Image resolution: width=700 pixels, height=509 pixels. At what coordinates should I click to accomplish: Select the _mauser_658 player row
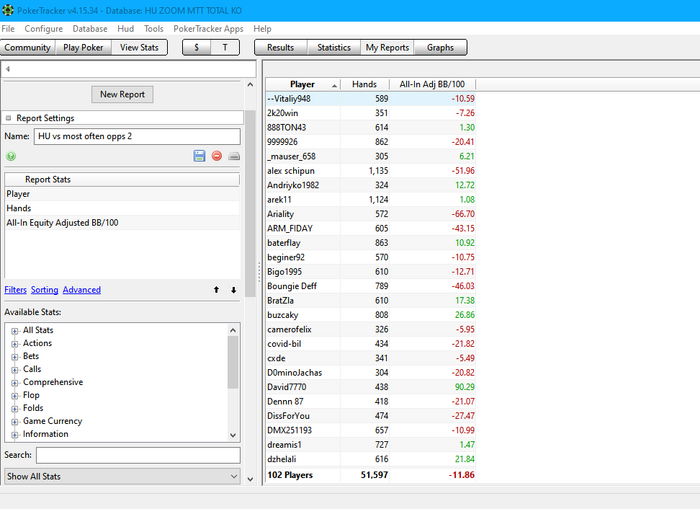click(371, 156)
